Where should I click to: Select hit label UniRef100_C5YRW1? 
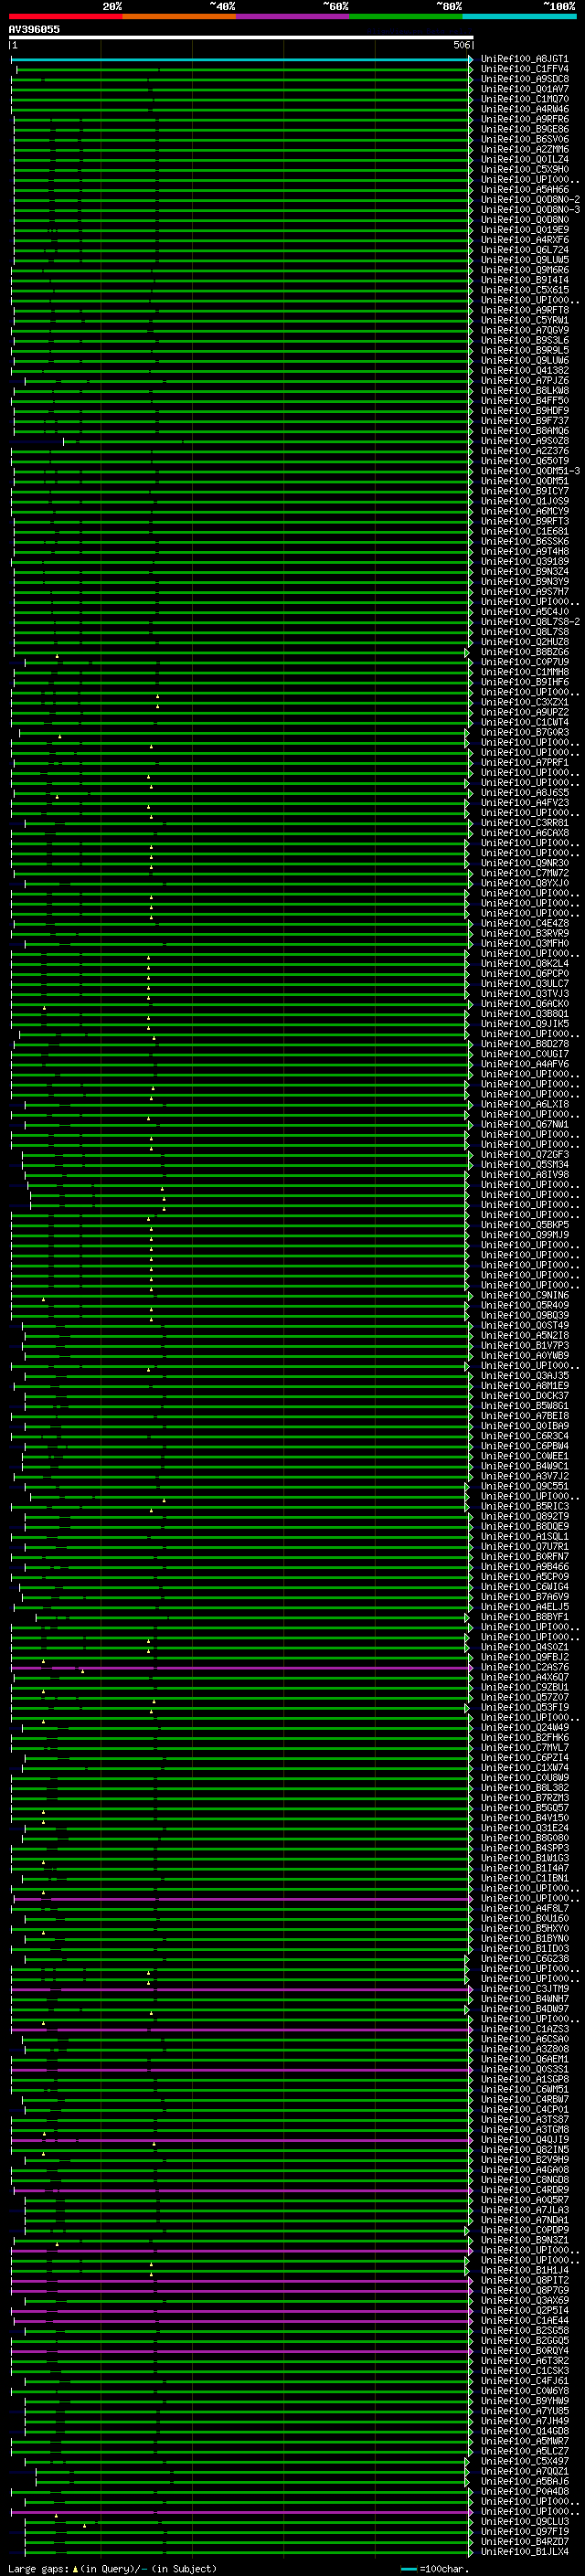(524, 320)
